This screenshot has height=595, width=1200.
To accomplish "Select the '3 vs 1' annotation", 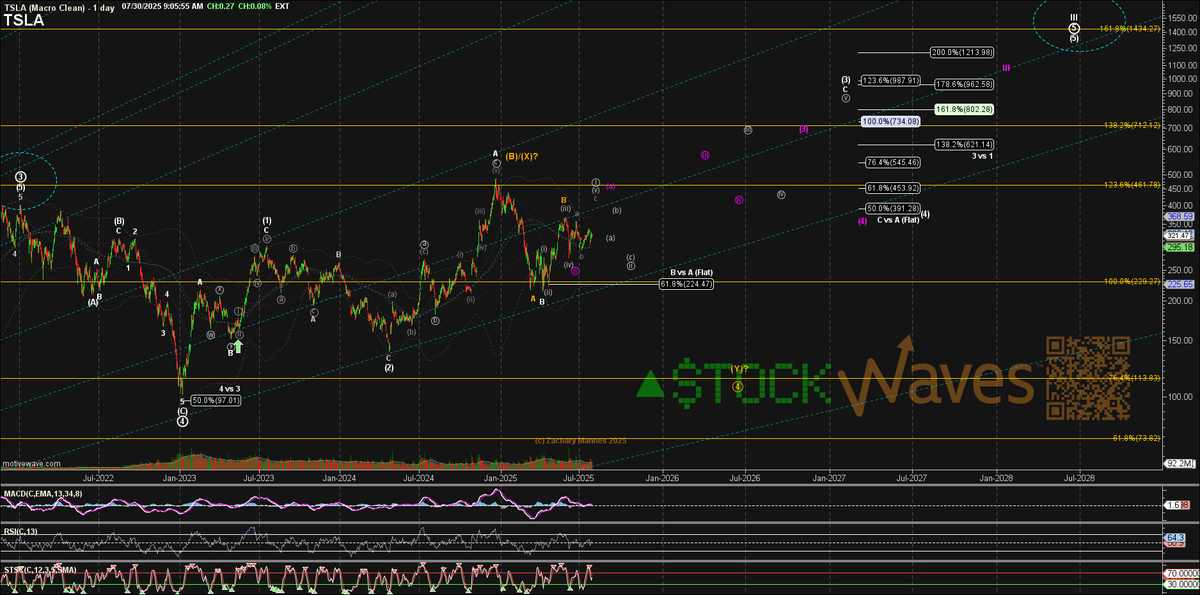I will 981,157.
